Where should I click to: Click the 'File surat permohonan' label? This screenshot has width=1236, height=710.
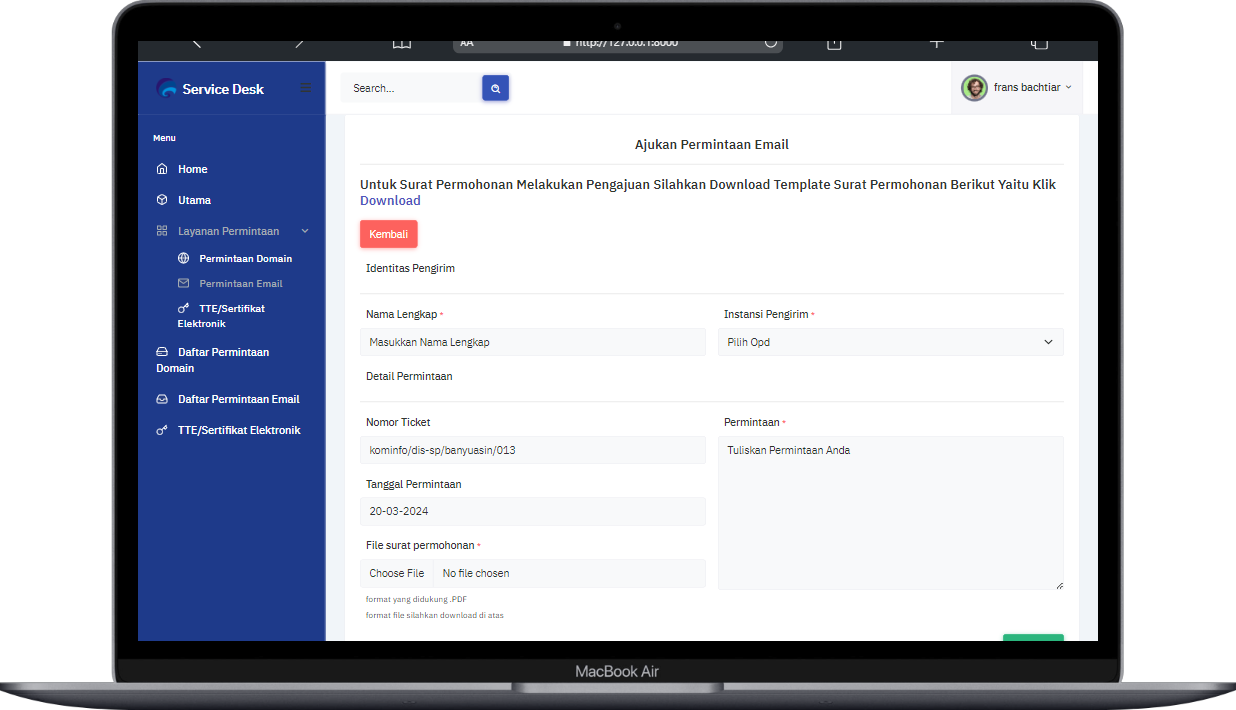(420, 545)
